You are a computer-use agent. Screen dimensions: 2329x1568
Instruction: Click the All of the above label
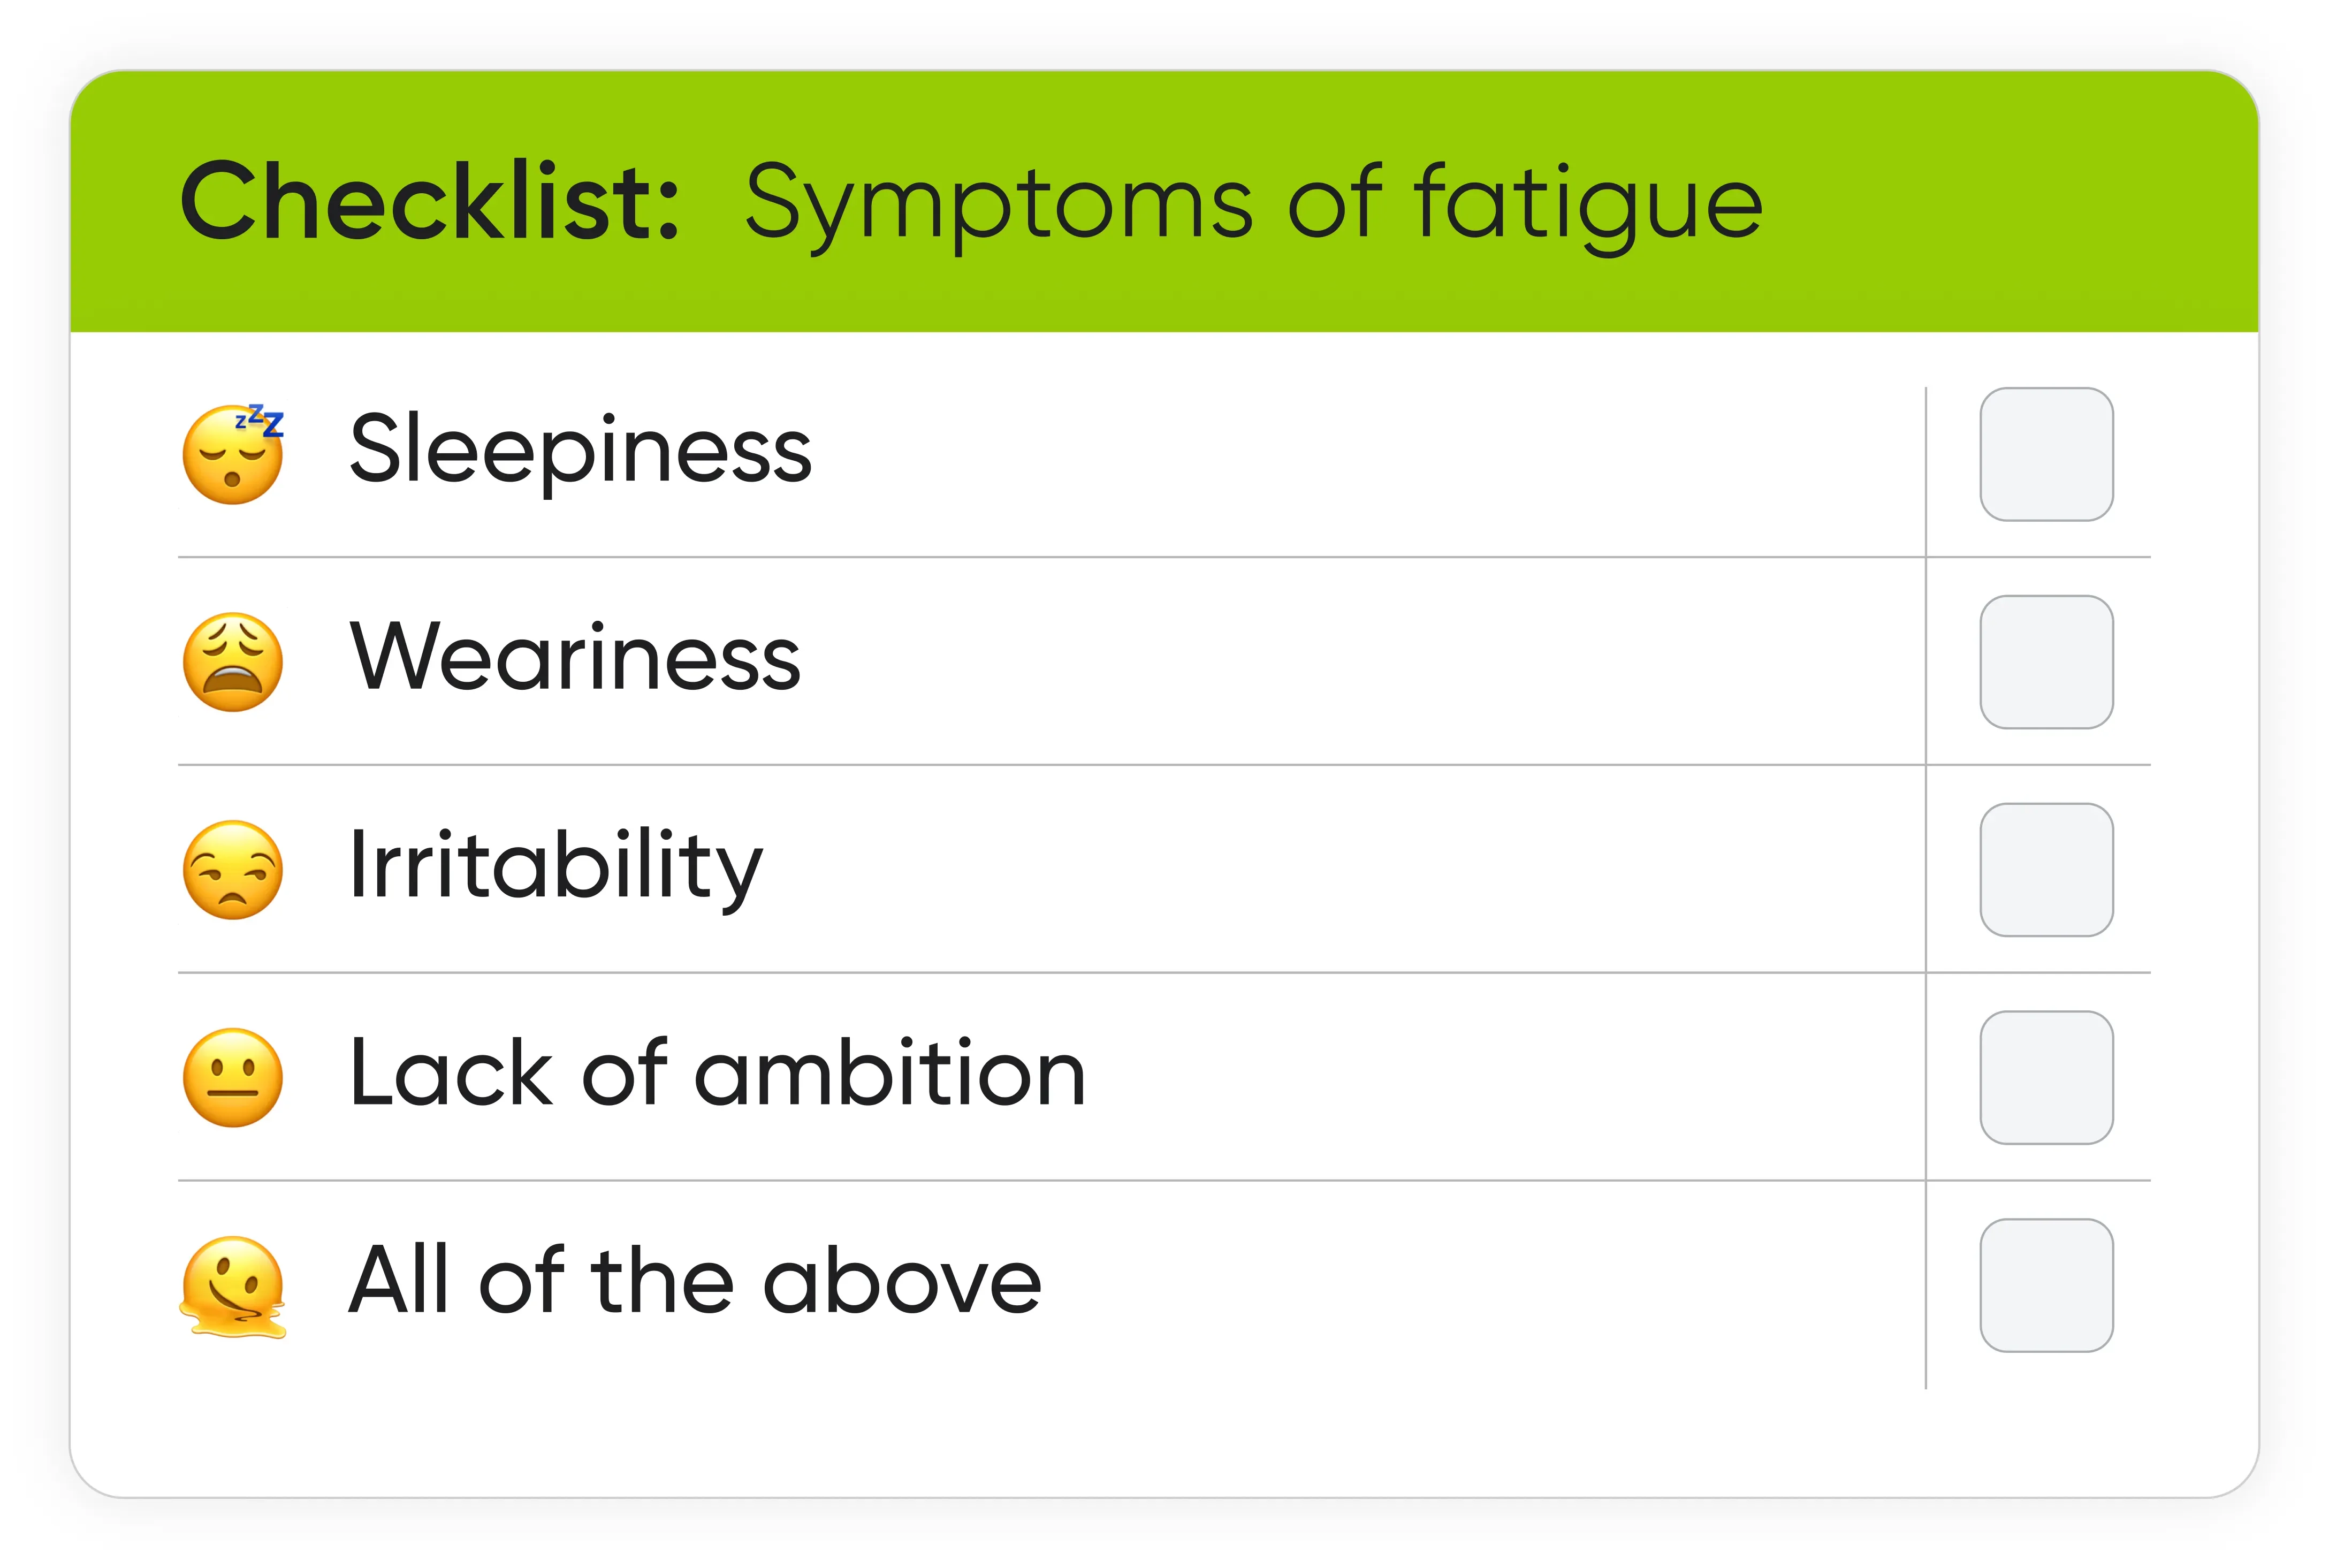(x=695, y=1281)
